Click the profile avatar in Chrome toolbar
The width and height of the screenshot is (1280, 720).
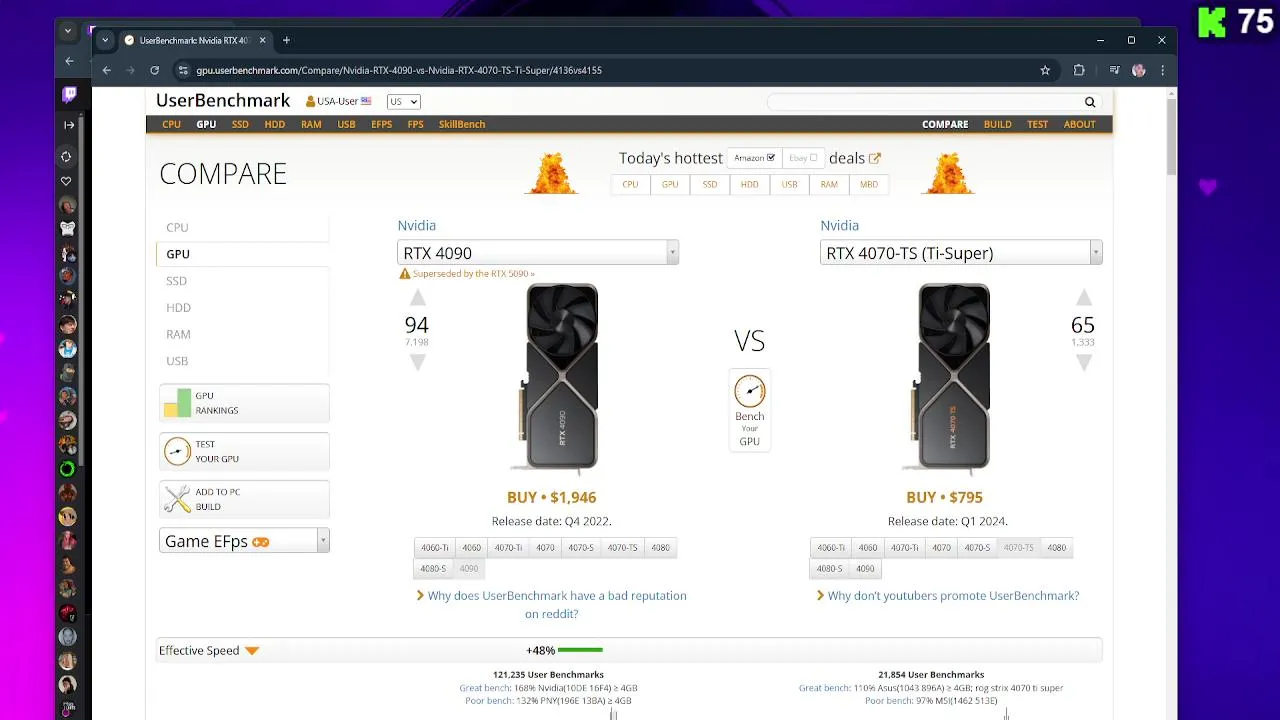[x=1138, y=70]
